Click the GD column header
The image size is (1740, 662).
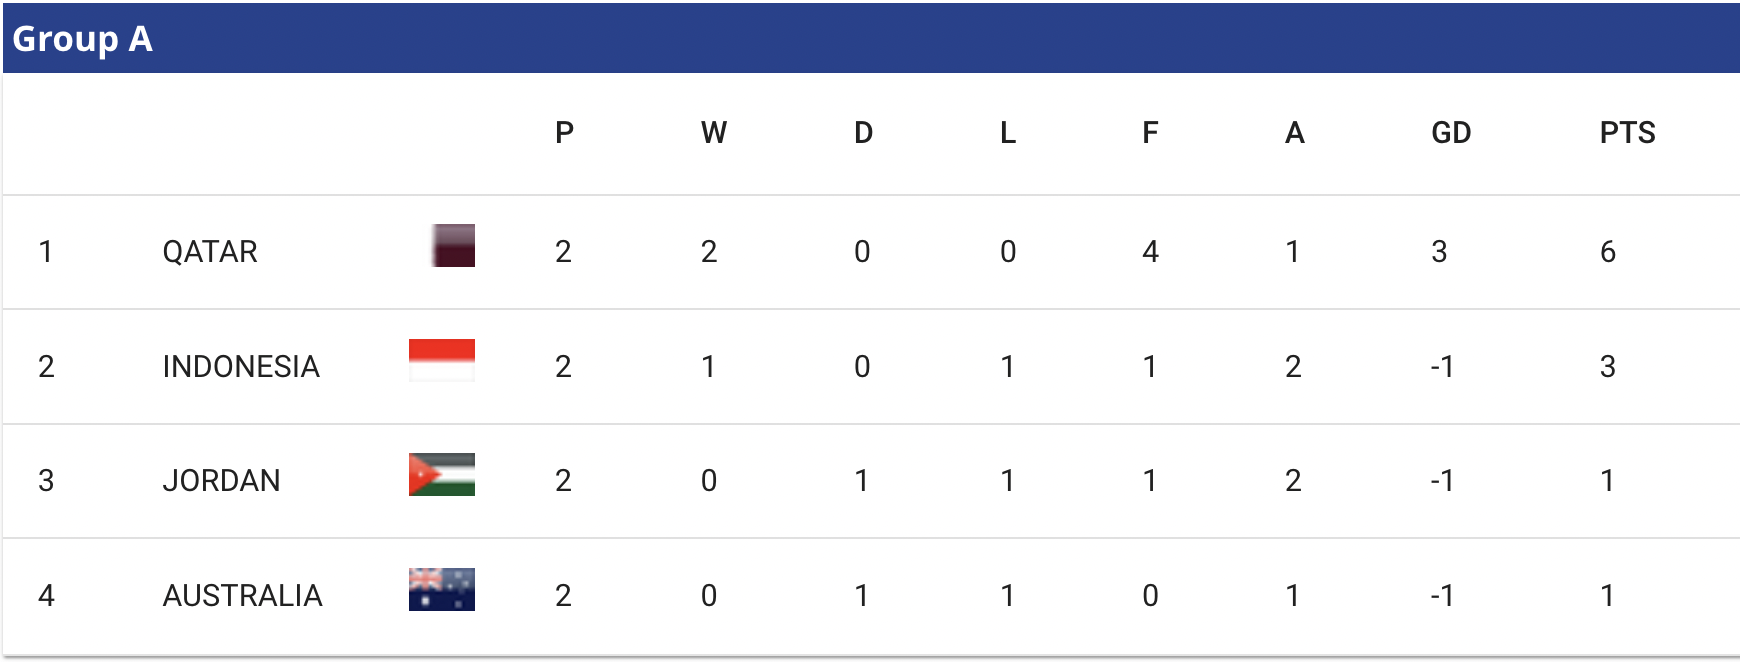(x=1451, y=133)
